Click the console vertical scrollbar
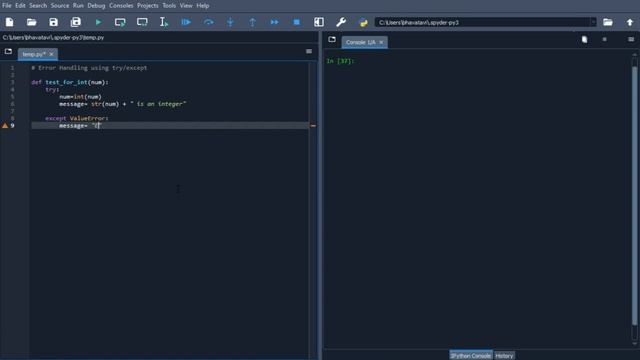 point(634,196)
